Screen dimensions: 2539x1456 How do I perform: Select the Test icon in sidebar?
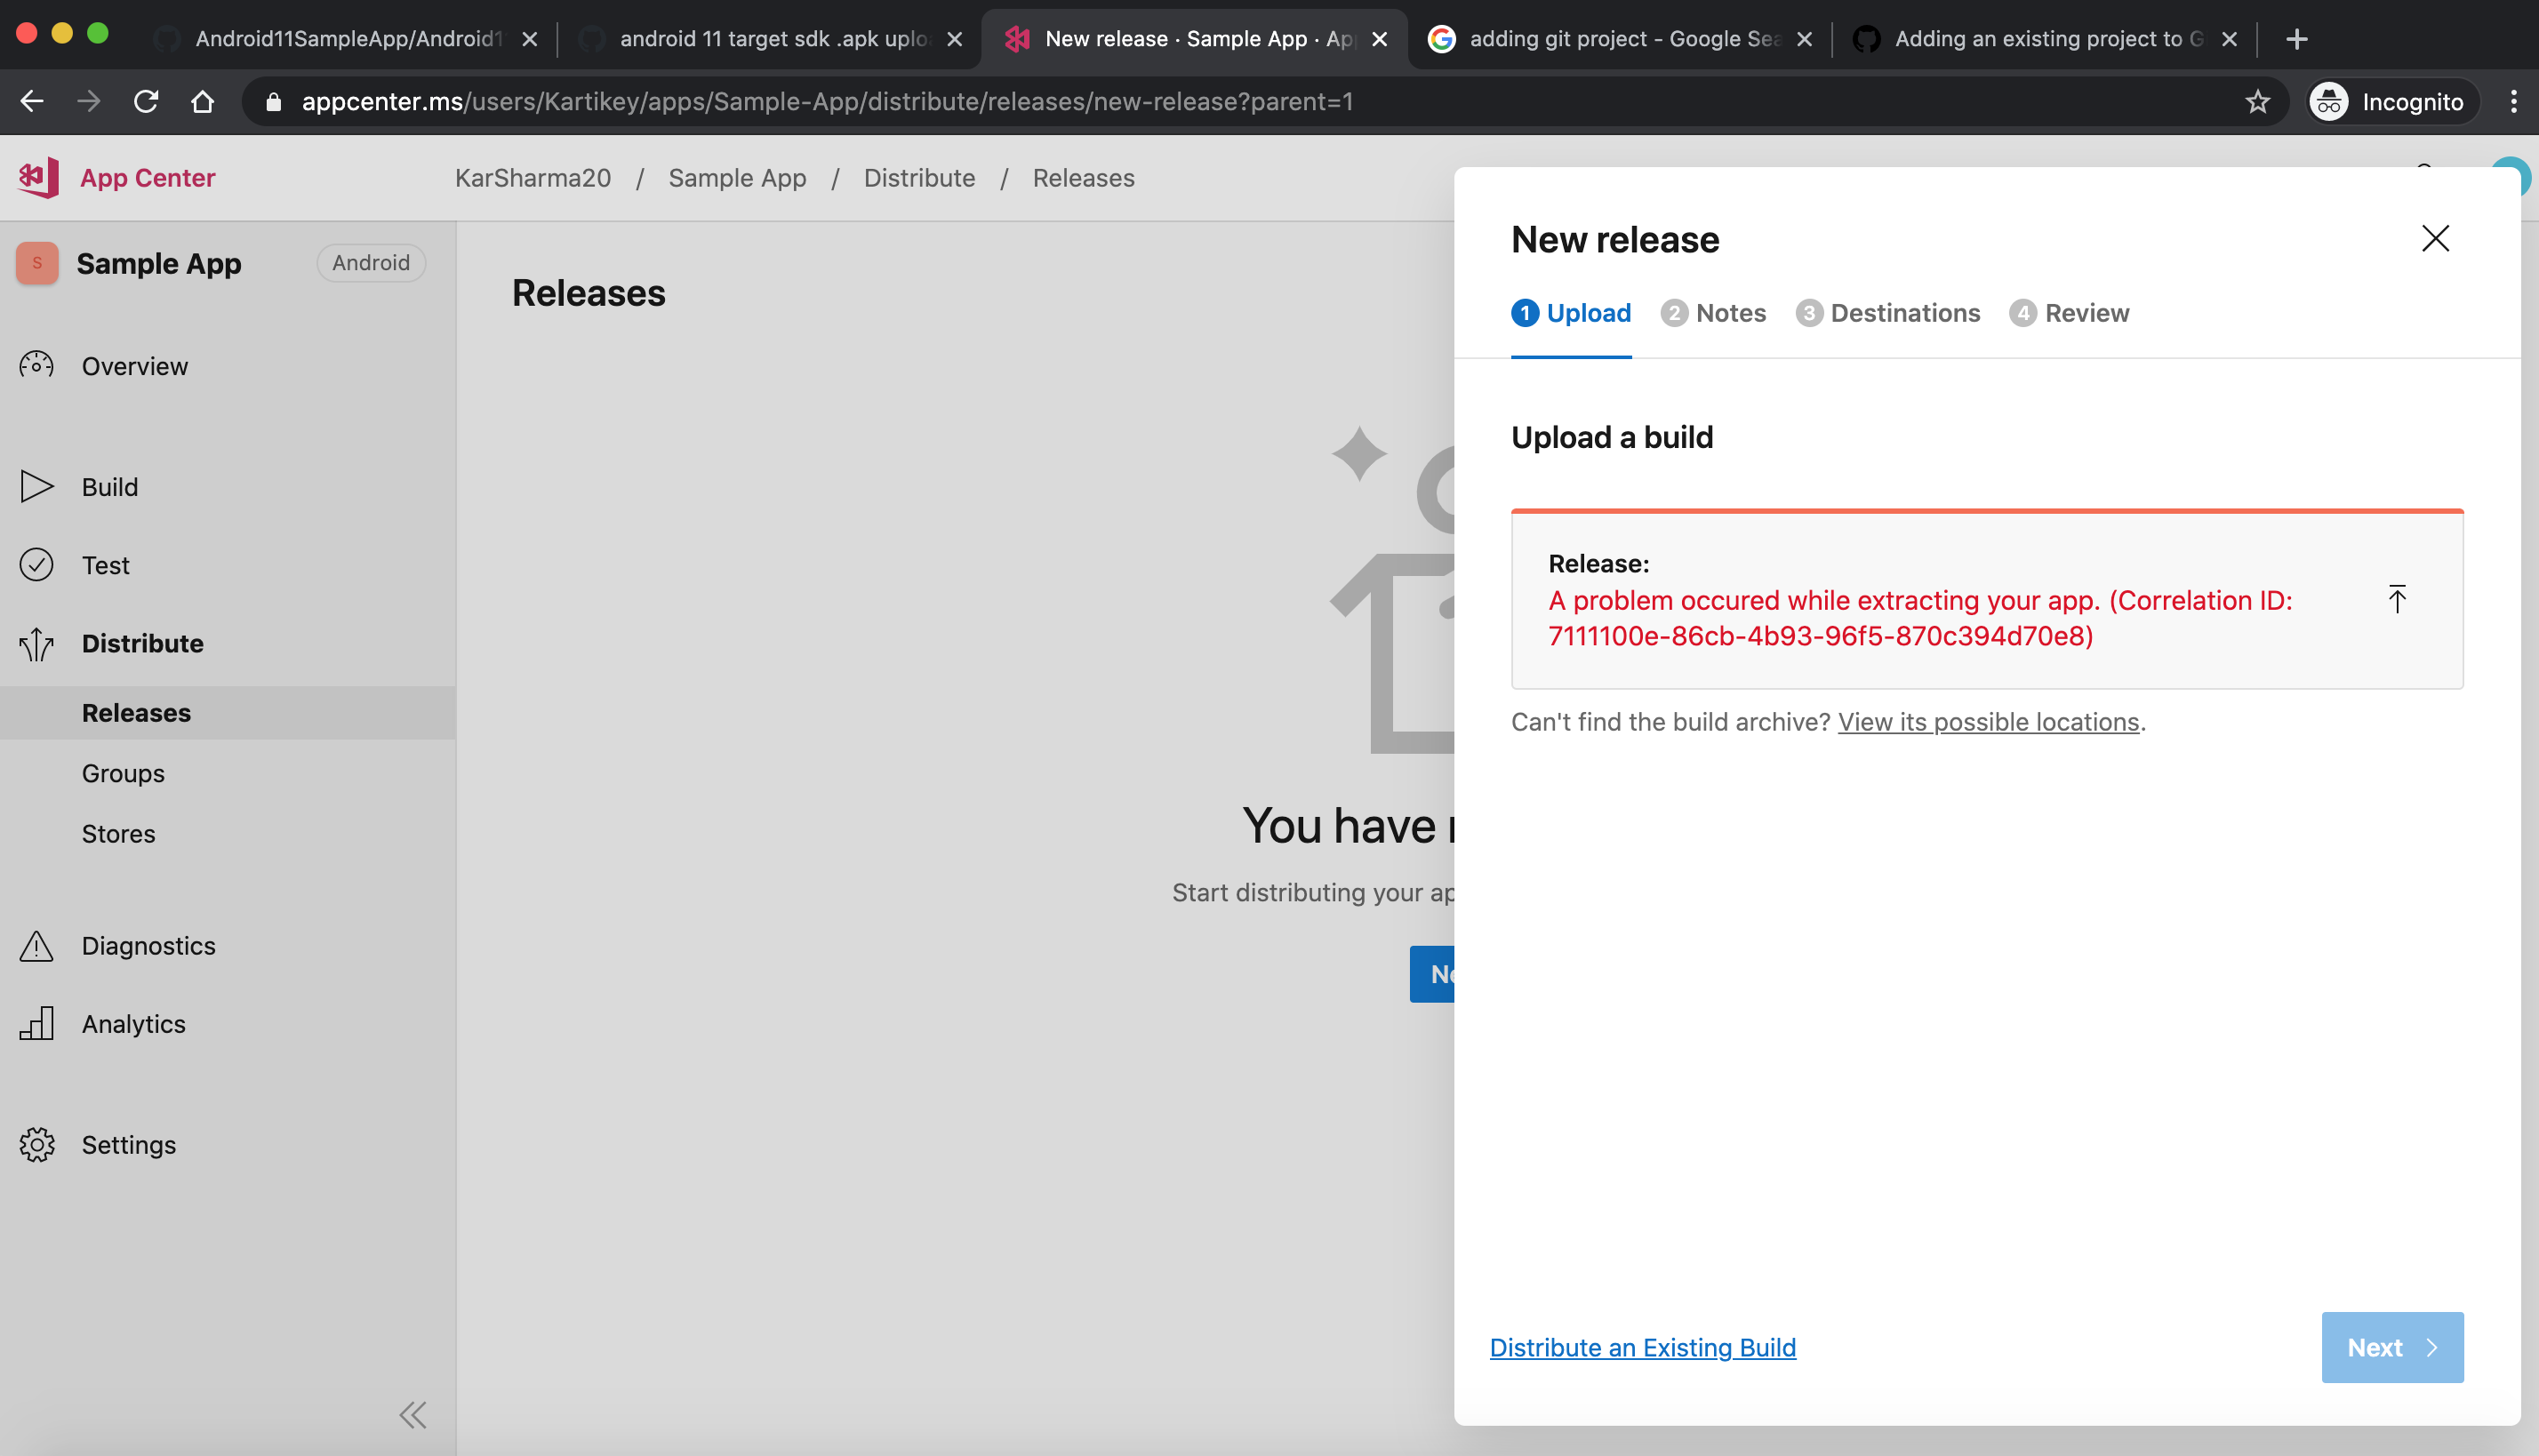(36, 564)
